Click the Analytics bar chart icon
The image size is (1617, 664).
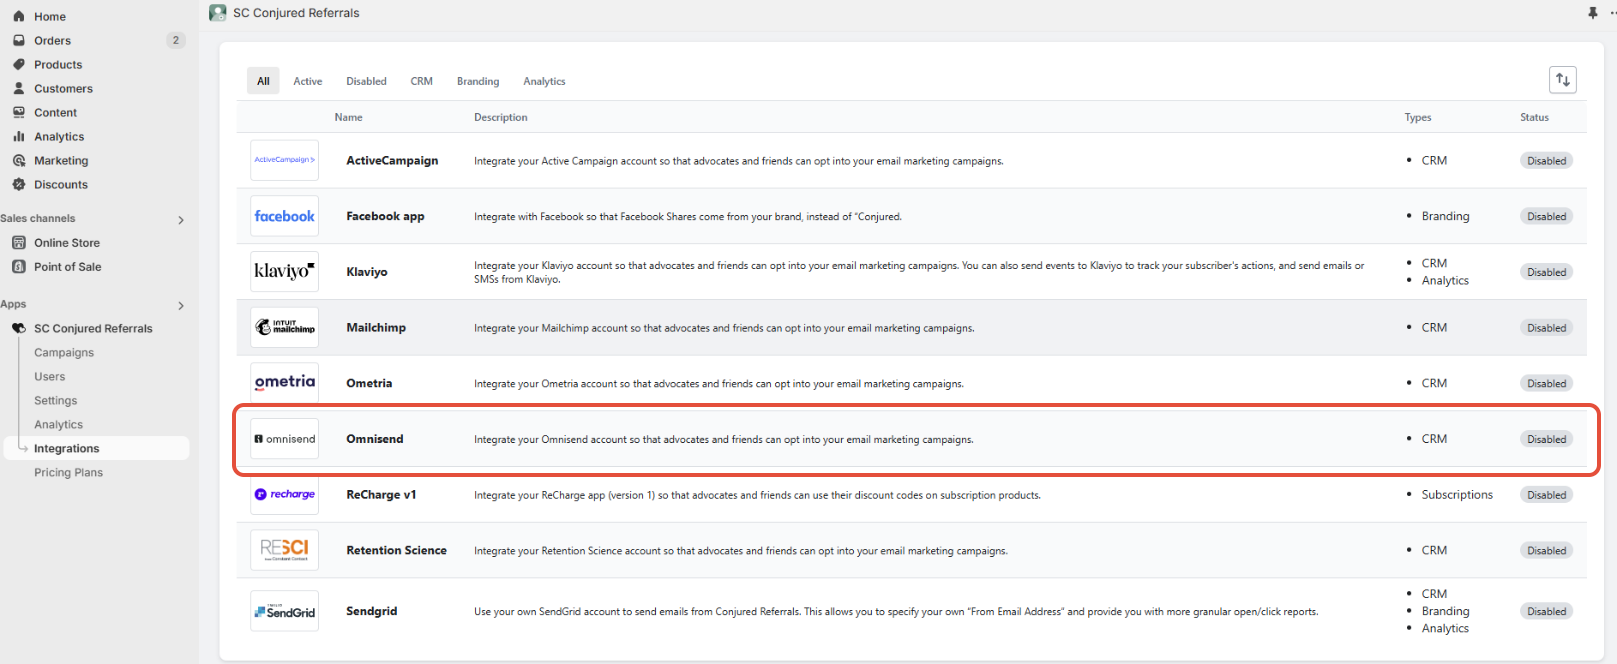pyautogui.click(x=18, y=136)
